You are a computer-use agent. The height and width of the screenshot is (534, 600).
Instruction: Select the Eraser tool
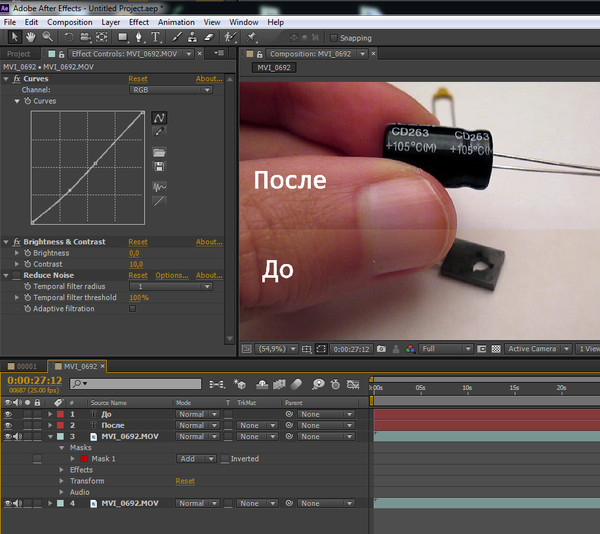[x=209, y=37]
